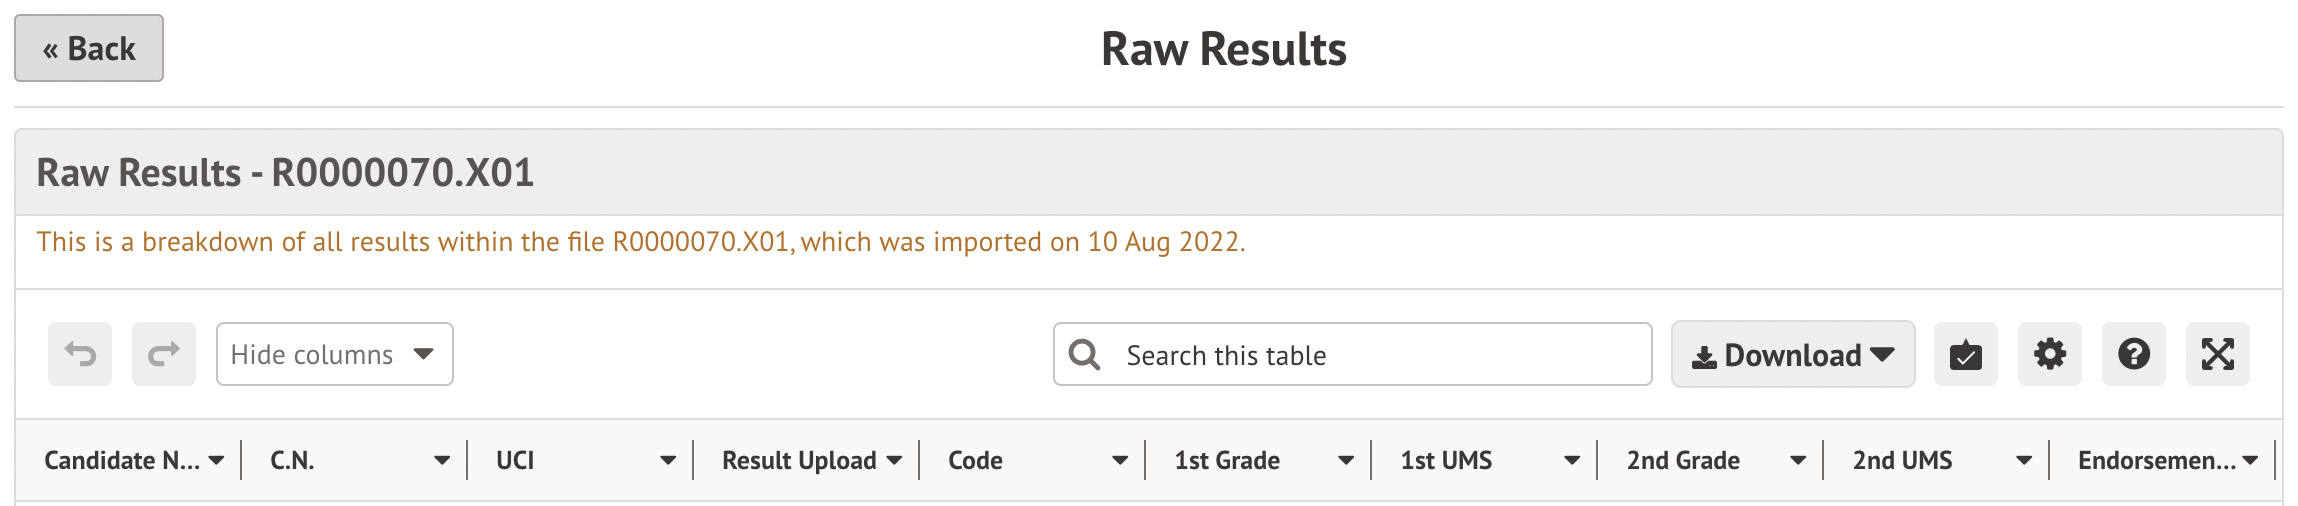Click the undo arrow icon
2298x506 pixels.
[80, 354]
